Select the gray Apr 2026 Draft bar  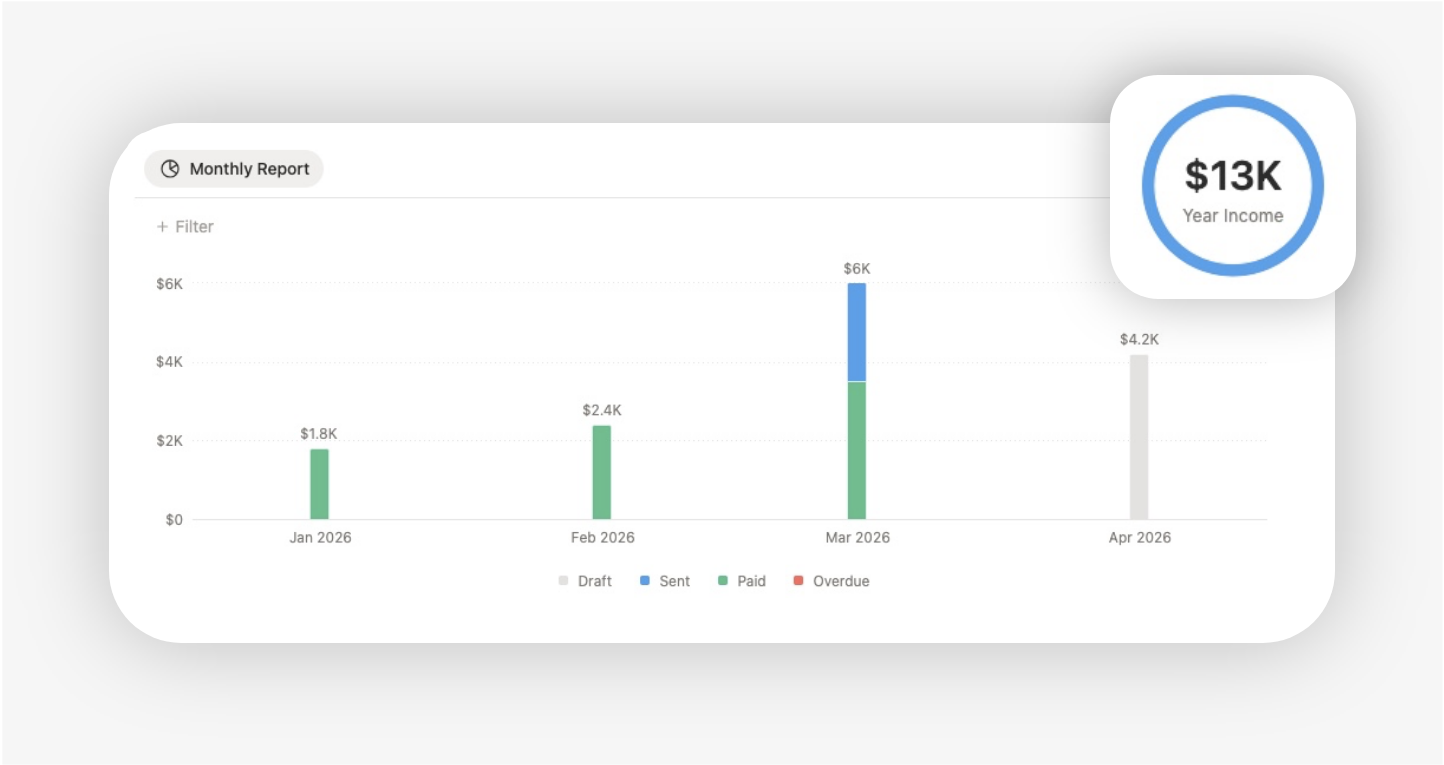point(1139,437)
